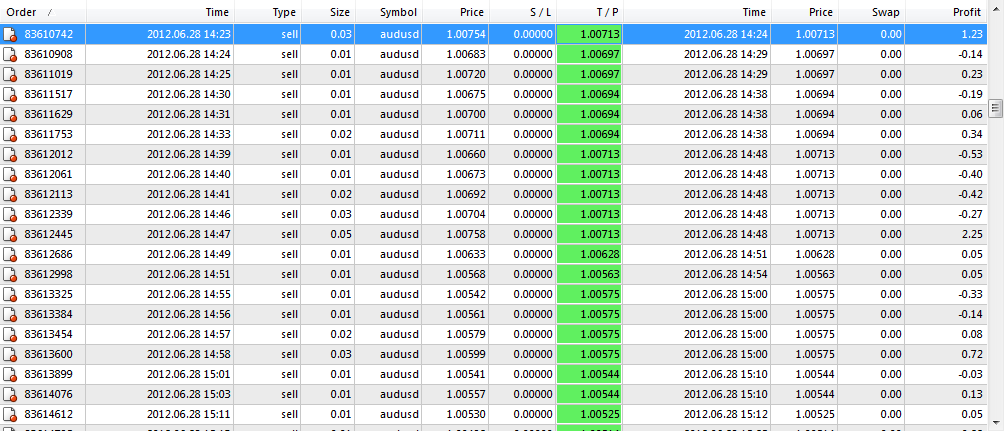Image resolution: width=1004 pixels, height=431 pixels.
Task: Click profit value -0.33
Action: [971, 295]
